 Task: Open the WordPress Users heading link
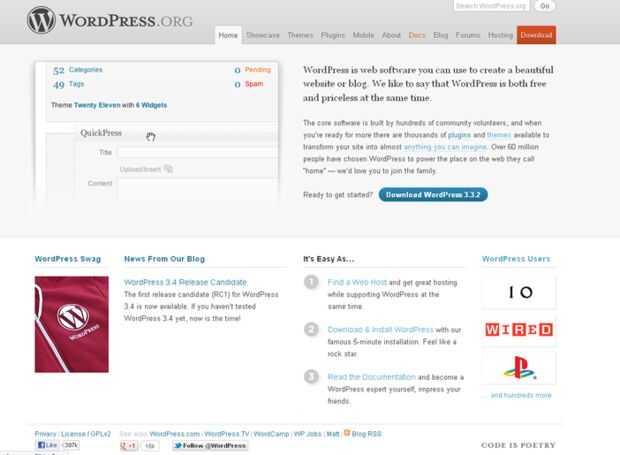click(x=516, y=259)
